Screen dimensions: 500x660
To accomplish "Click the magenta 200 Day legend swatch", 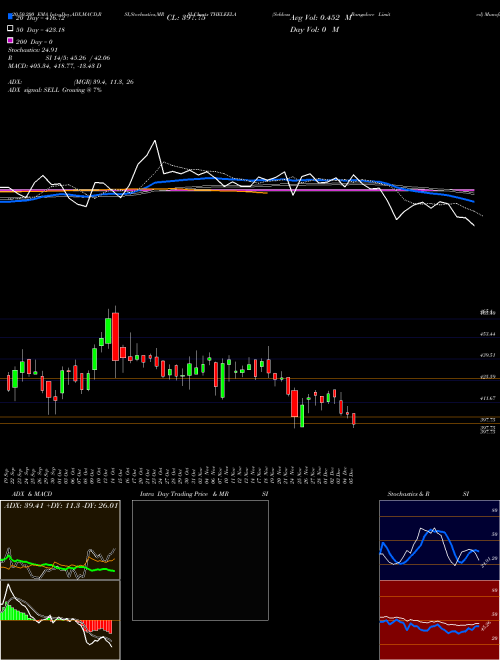I will click(x=11, y=40).
